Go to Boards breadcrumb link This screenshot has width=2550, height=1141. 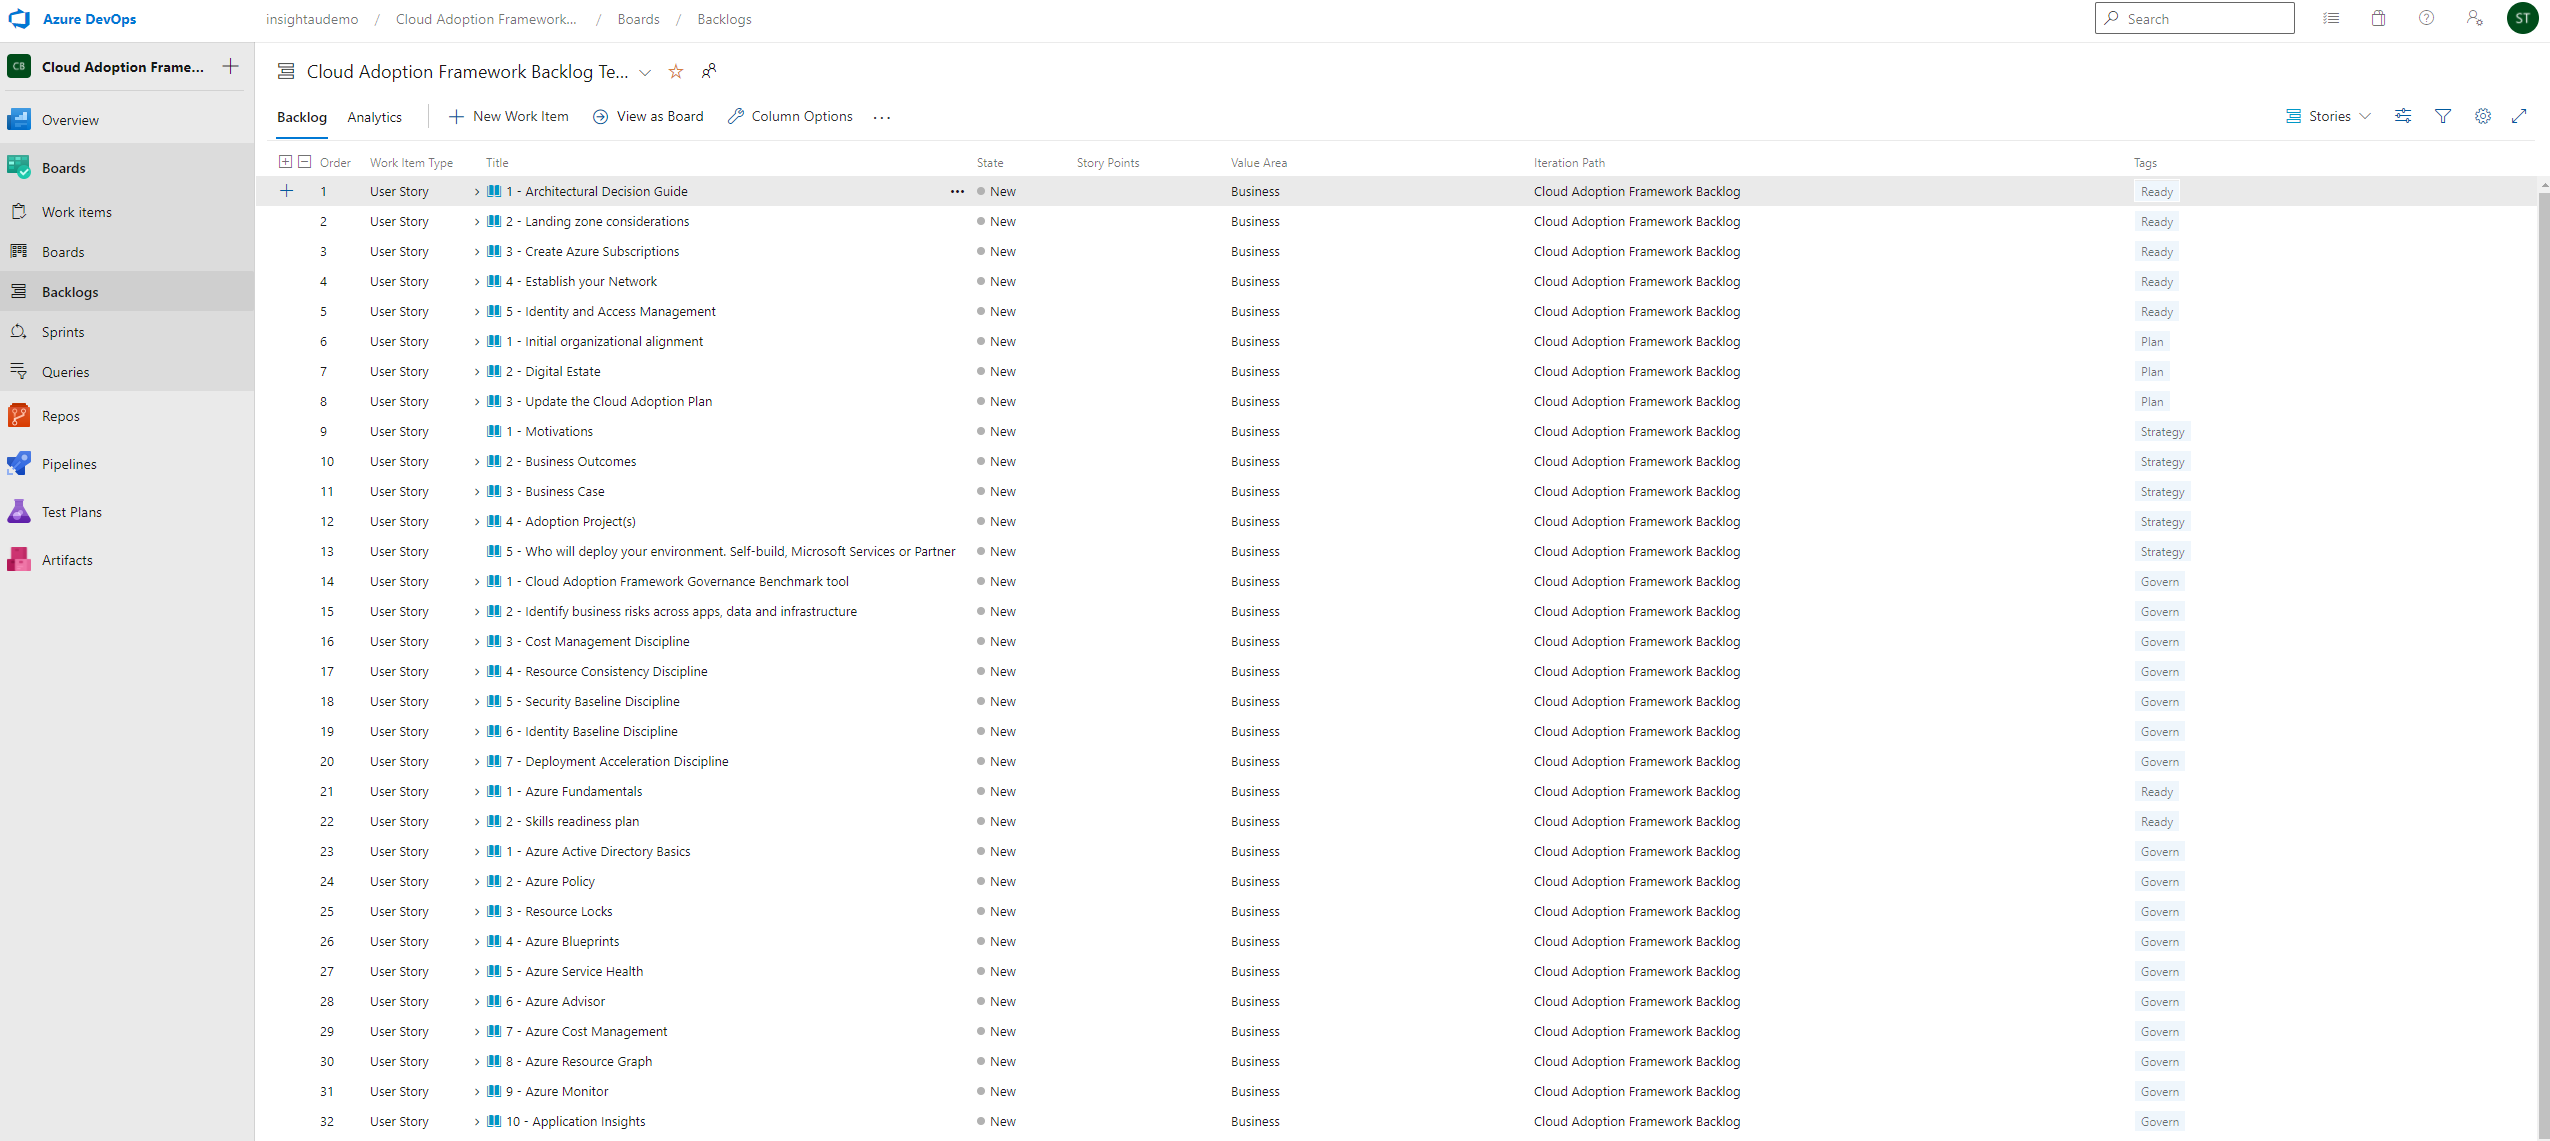coord(638,19)
